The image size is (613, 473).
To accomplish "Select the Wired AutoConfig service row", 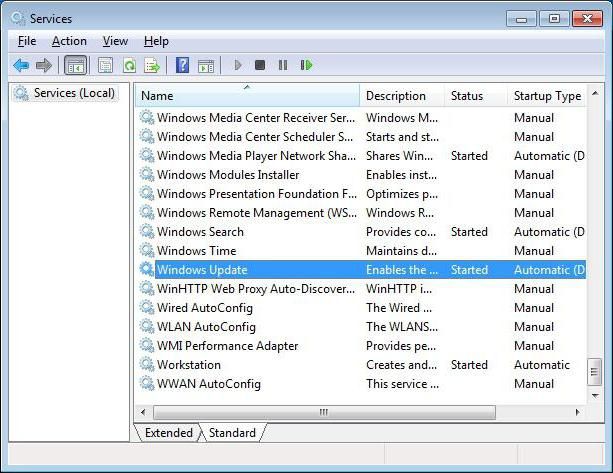I will coord(362,307).
